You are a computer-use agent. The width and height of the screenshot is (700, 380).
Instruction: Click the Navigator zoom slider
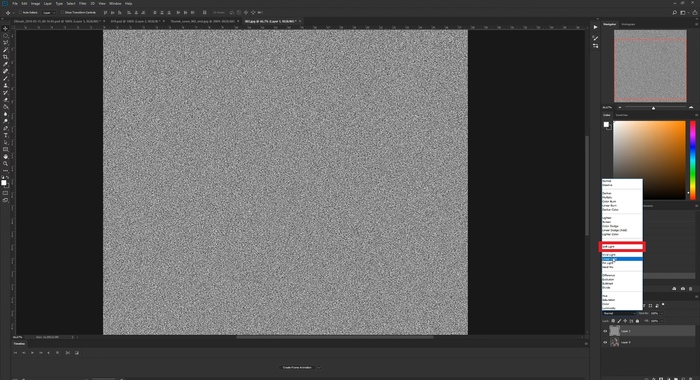tap(655, 108)
